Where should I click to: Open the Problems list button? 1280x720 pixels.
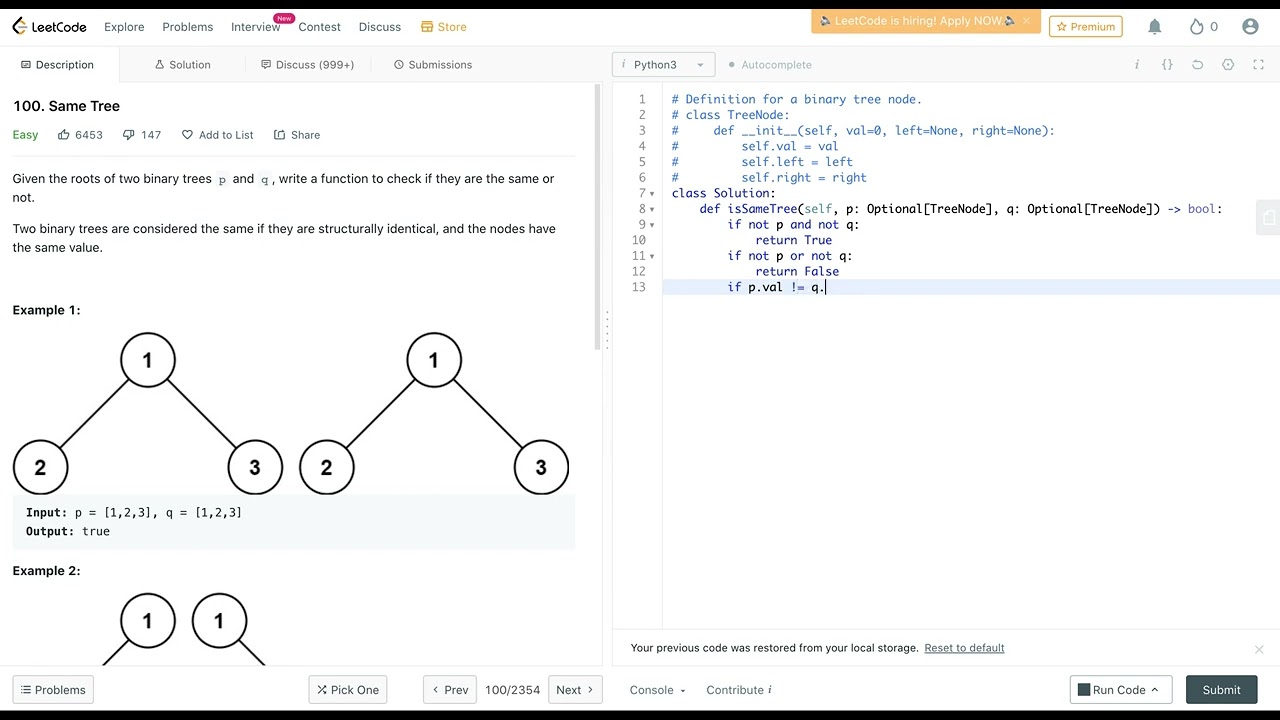click(x=53, y=690)
